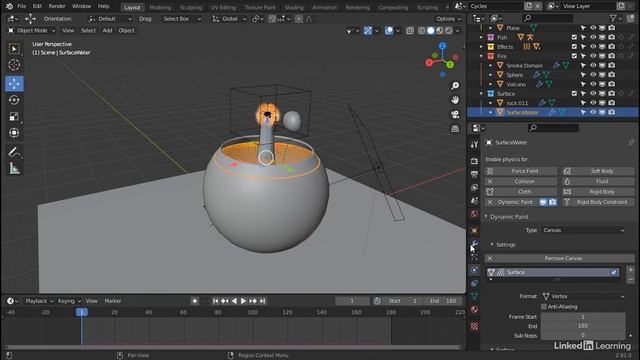Image resolution: width=640 pixels, height=360 pixels.
Task: Open the viewport Add menu
Action: pos(107,31)
